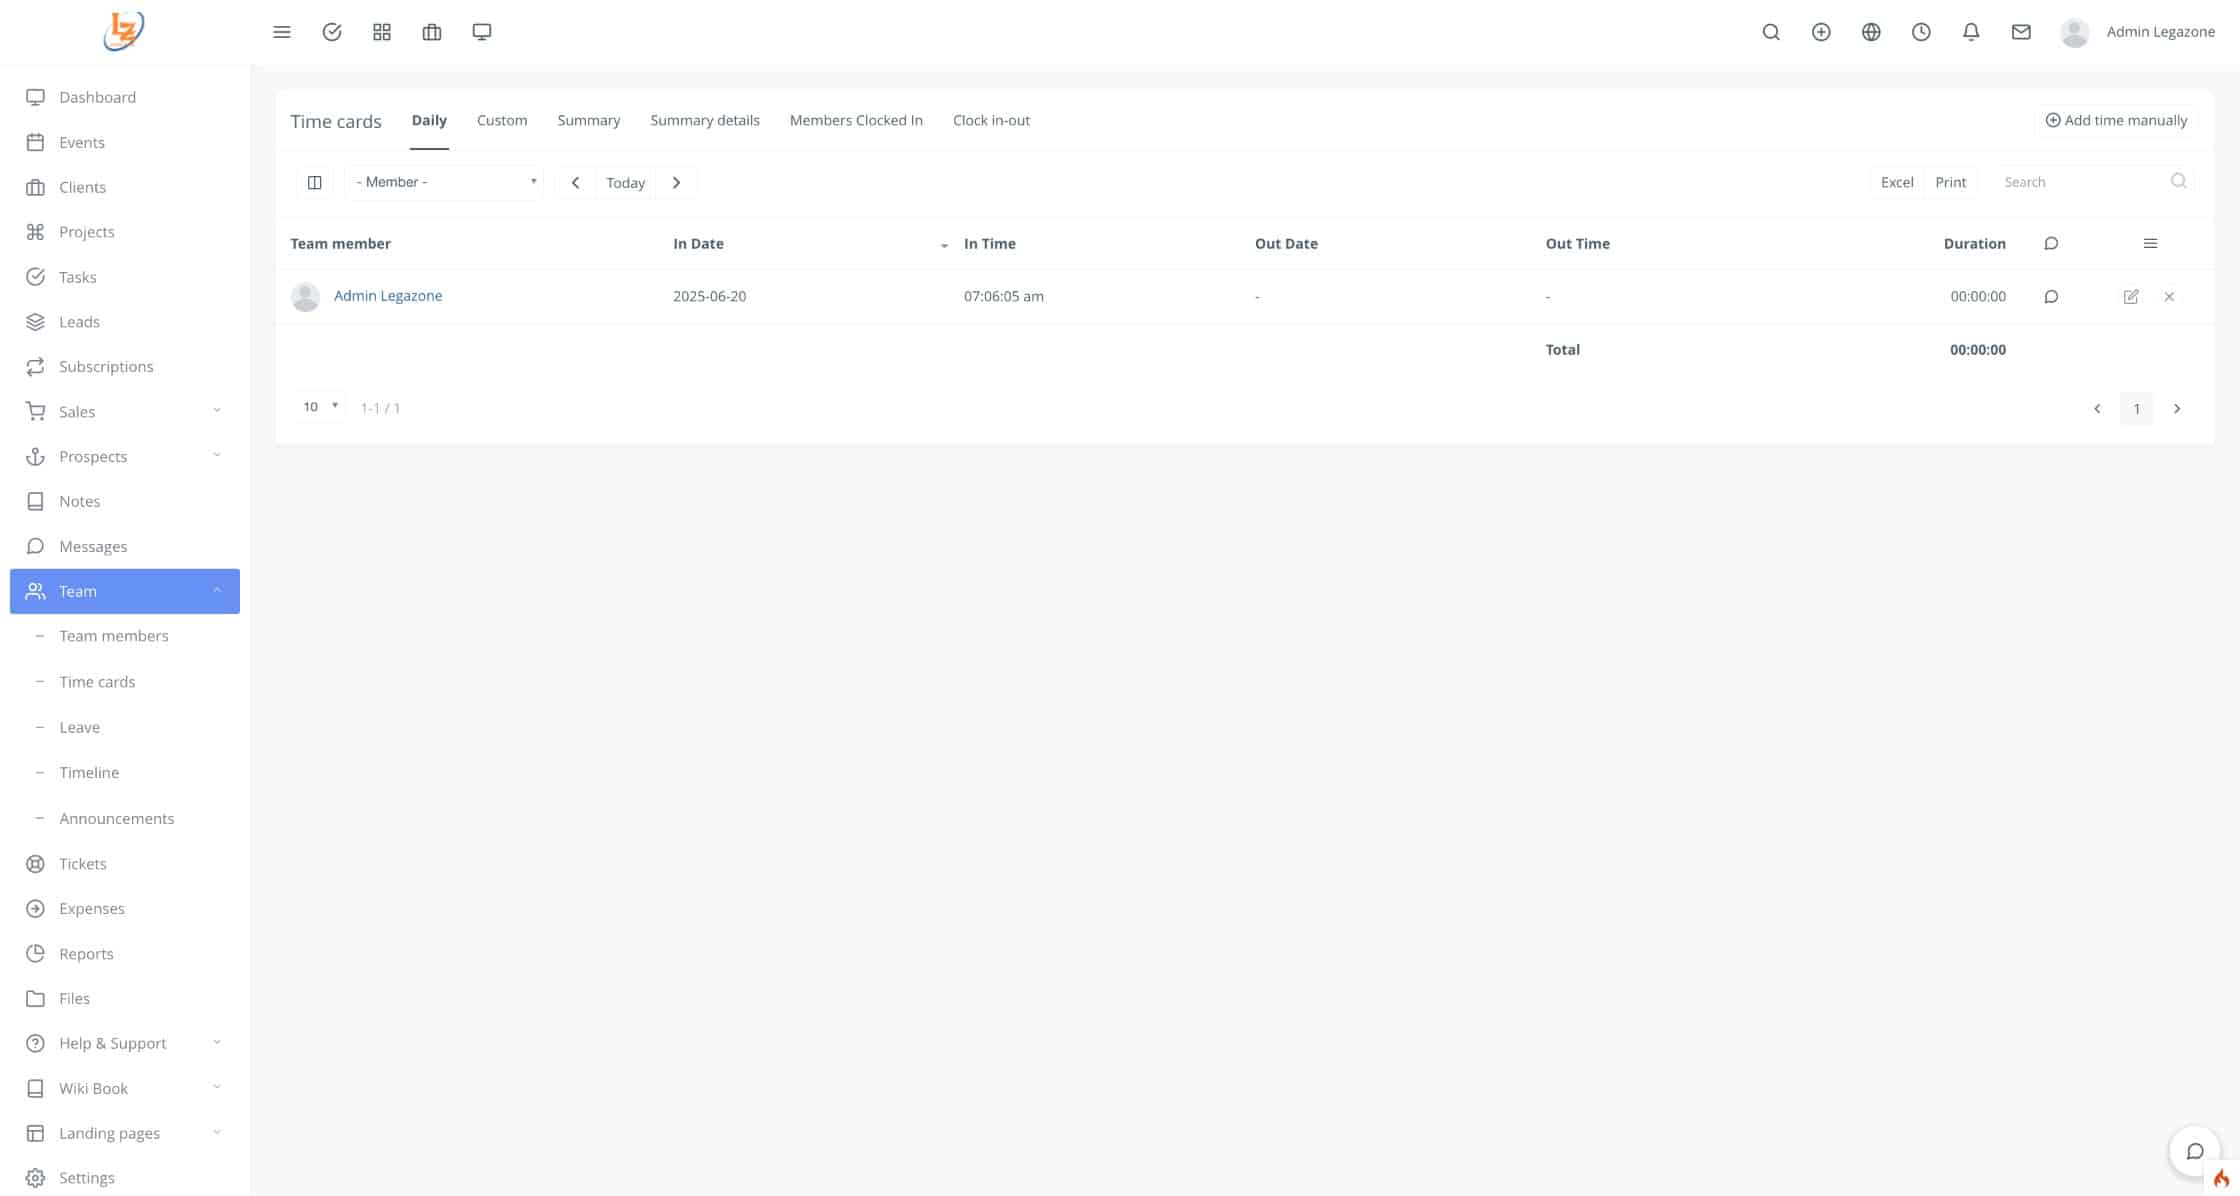Open the clock icon in top bar

pyautogui.click(x=1921, y=32)
